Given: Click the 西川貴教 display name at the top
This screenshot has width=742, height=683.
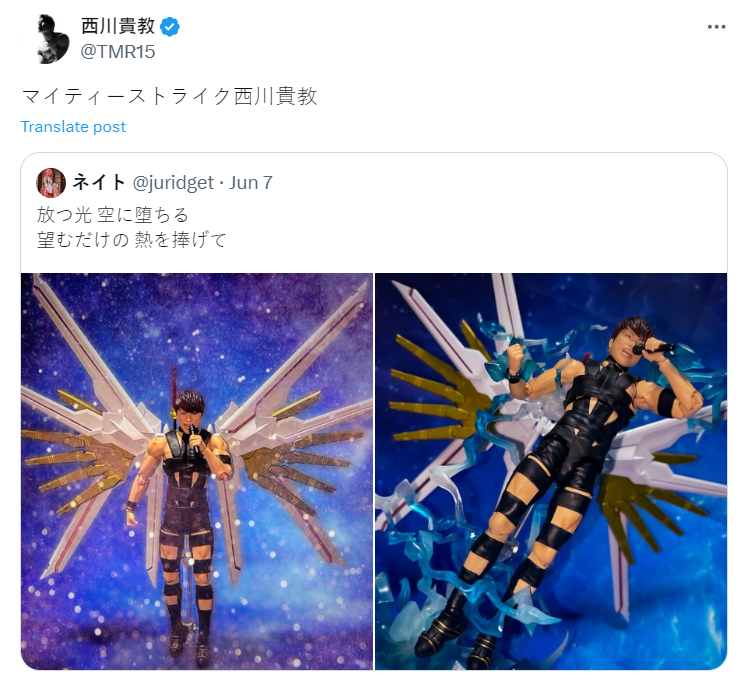Looking at the screenshot, I should tap(118, 26).
